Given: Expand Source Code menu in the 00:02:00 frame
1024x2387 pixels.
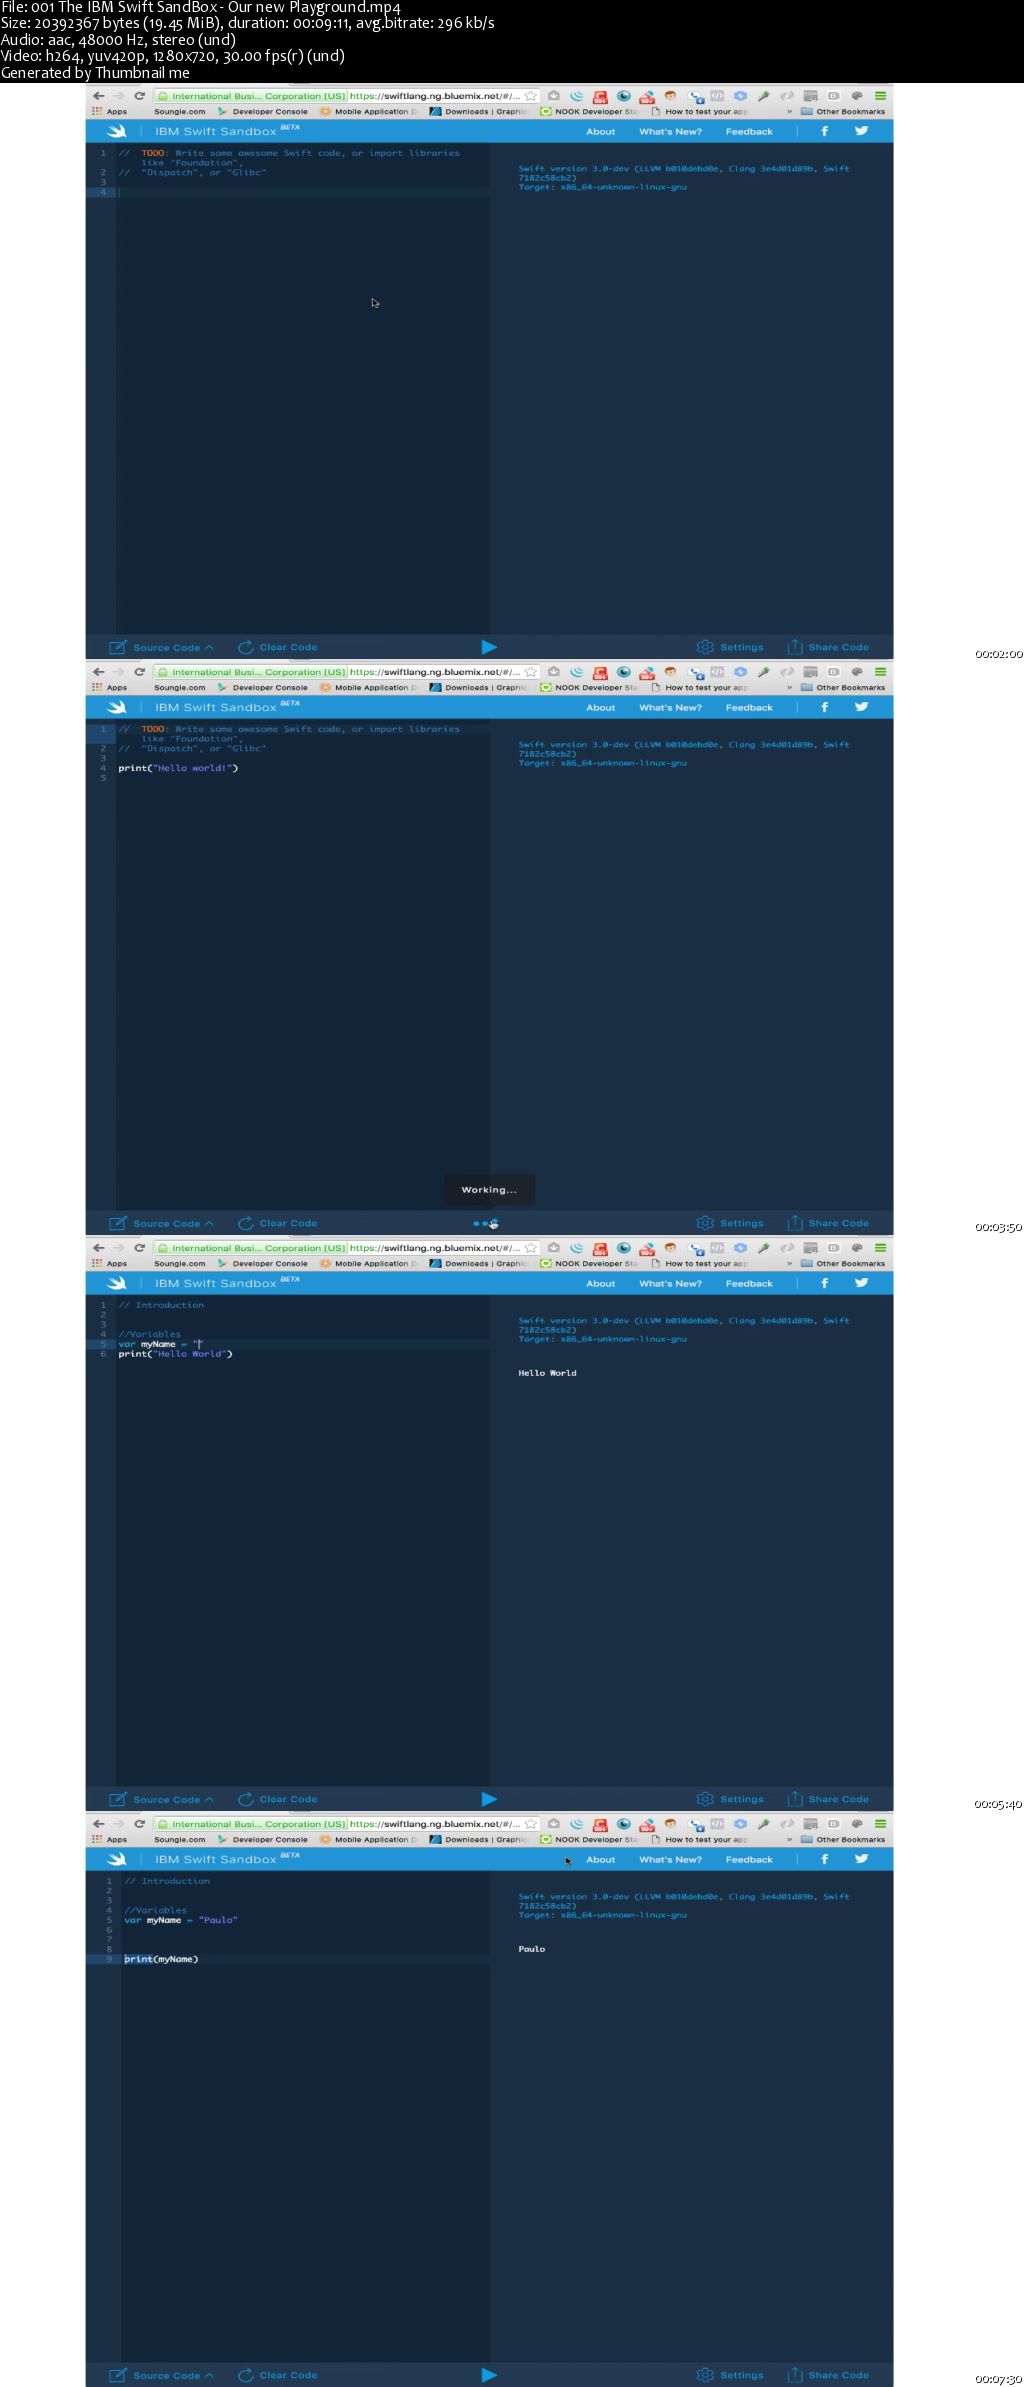Looking at the screenshot, I should point(161,647).
